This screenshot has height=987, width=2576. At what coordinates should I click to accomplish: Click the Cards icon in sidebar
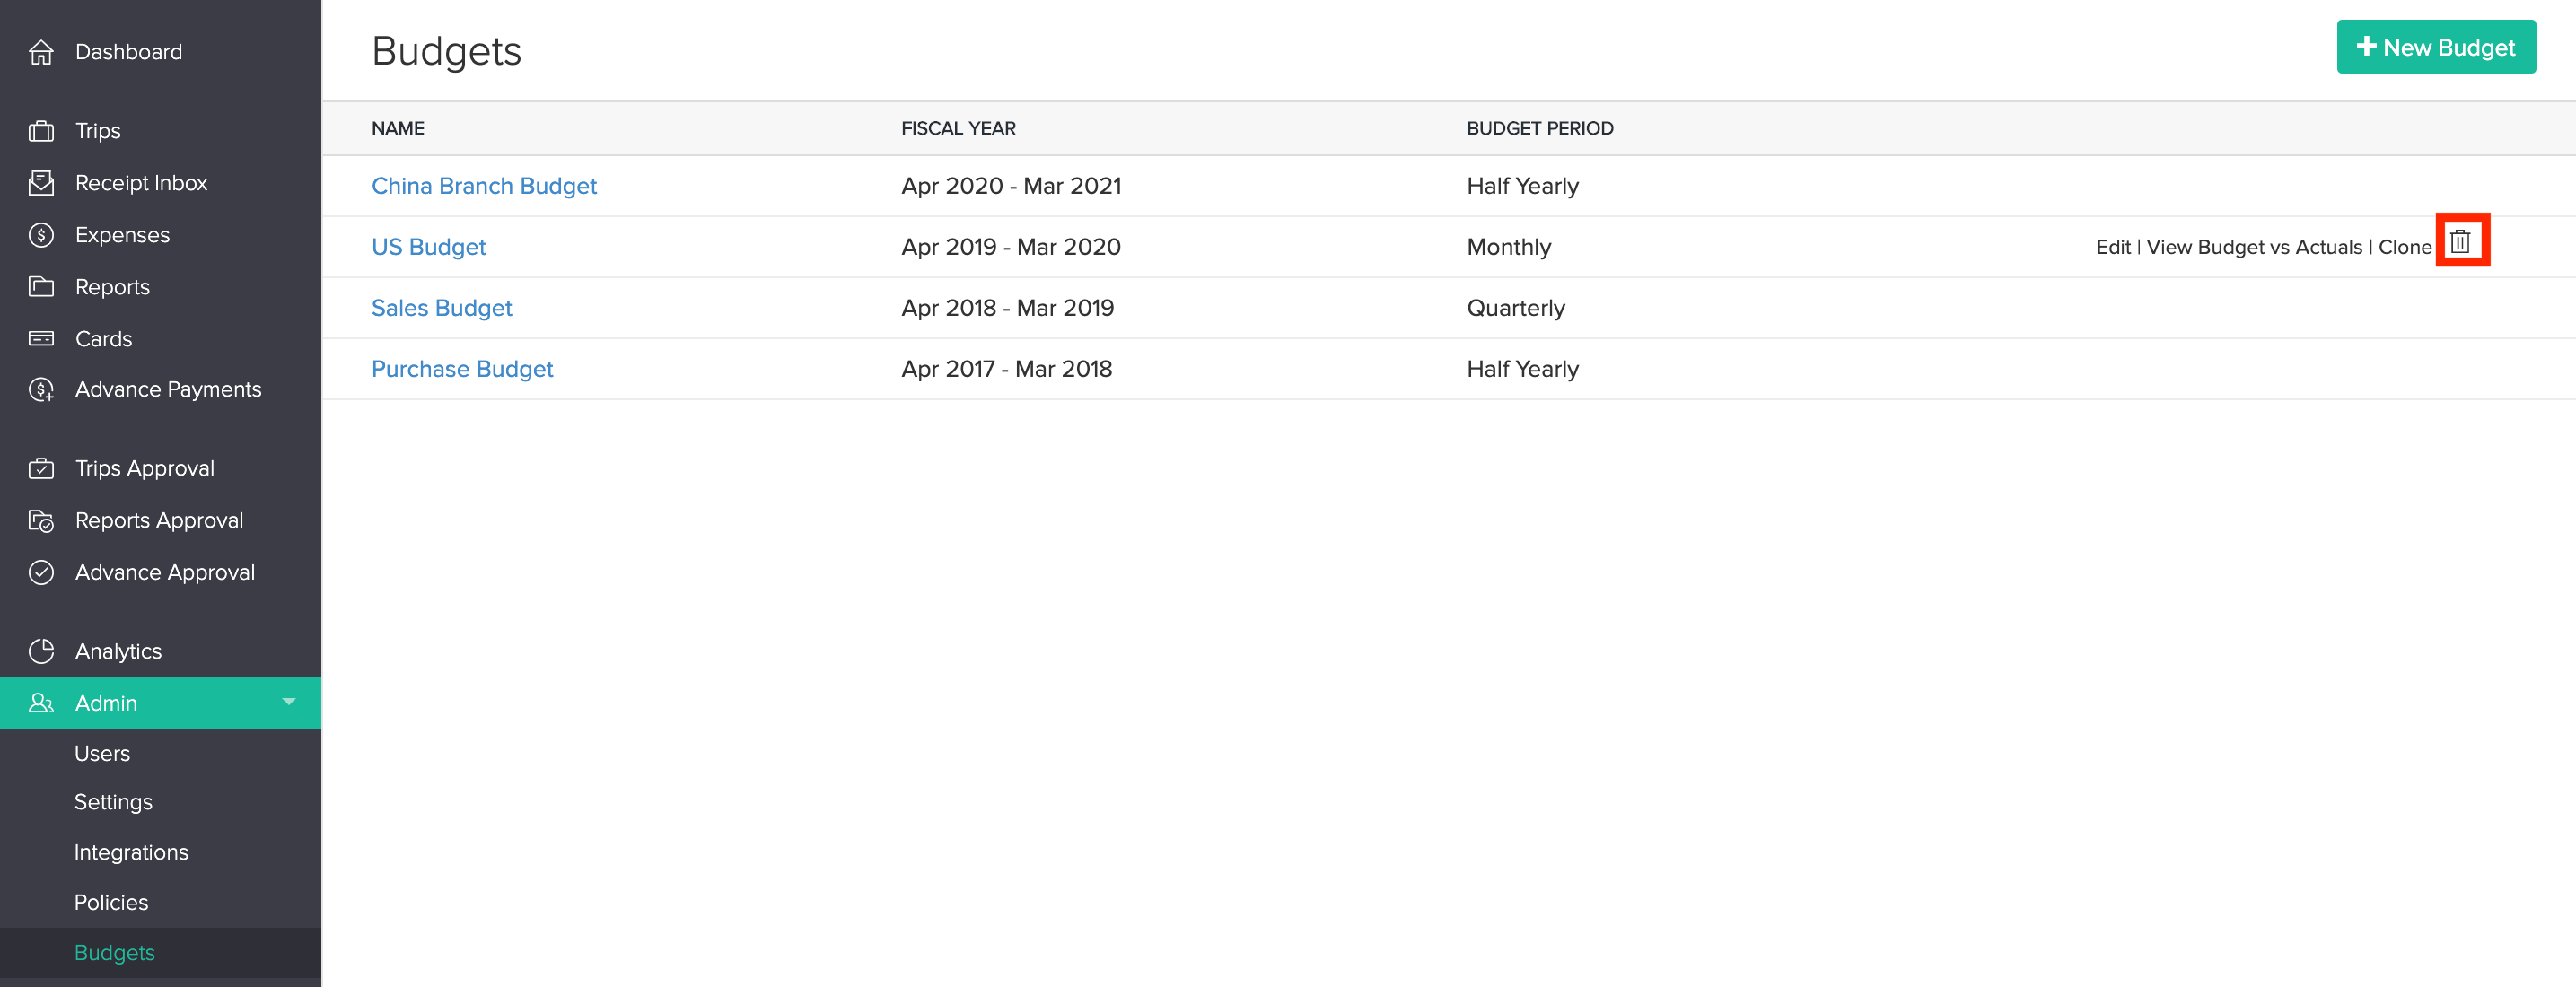click(x=41, y=339)
